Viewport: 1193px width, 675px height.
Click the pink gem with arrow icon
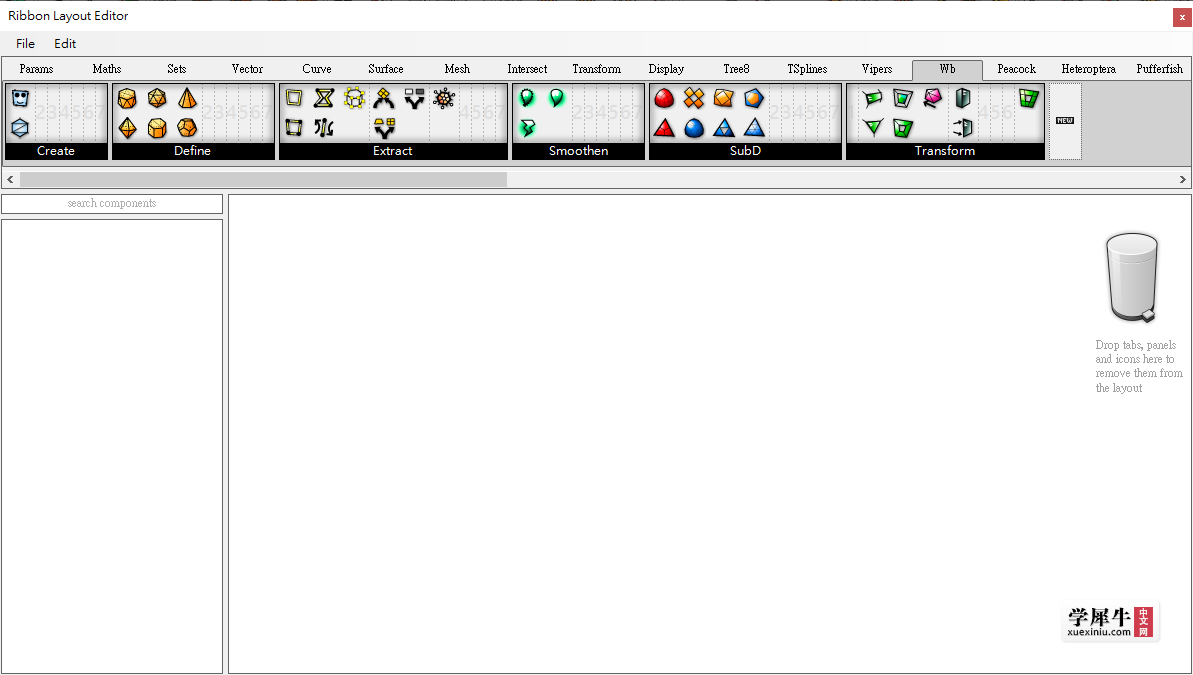pyautogui.click(x=933, y=98)
